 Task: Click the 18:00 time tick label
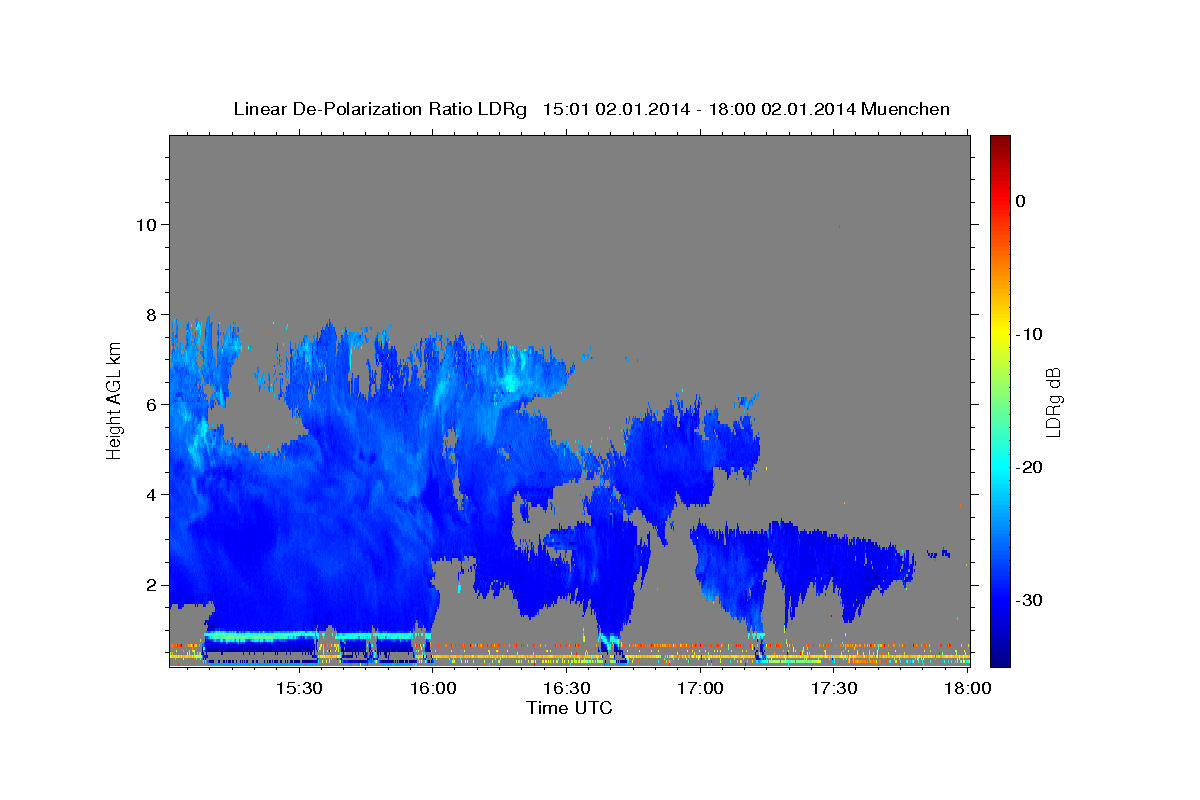[x=967, y=688]
